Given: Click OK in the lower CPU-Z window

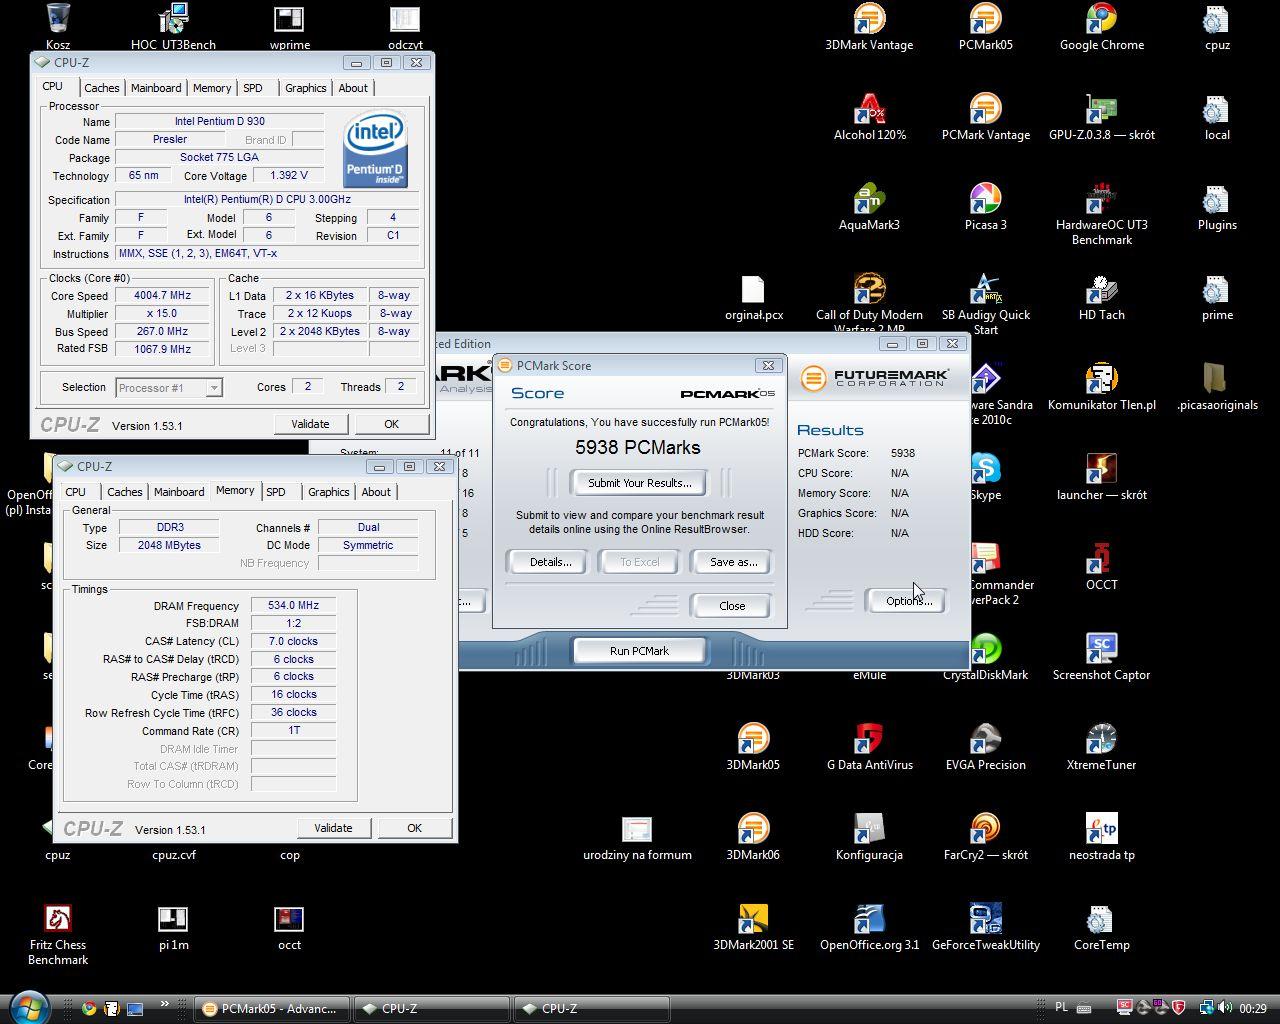Looking at the screenshot, I should pyautogui.click(x=414, y=828).
